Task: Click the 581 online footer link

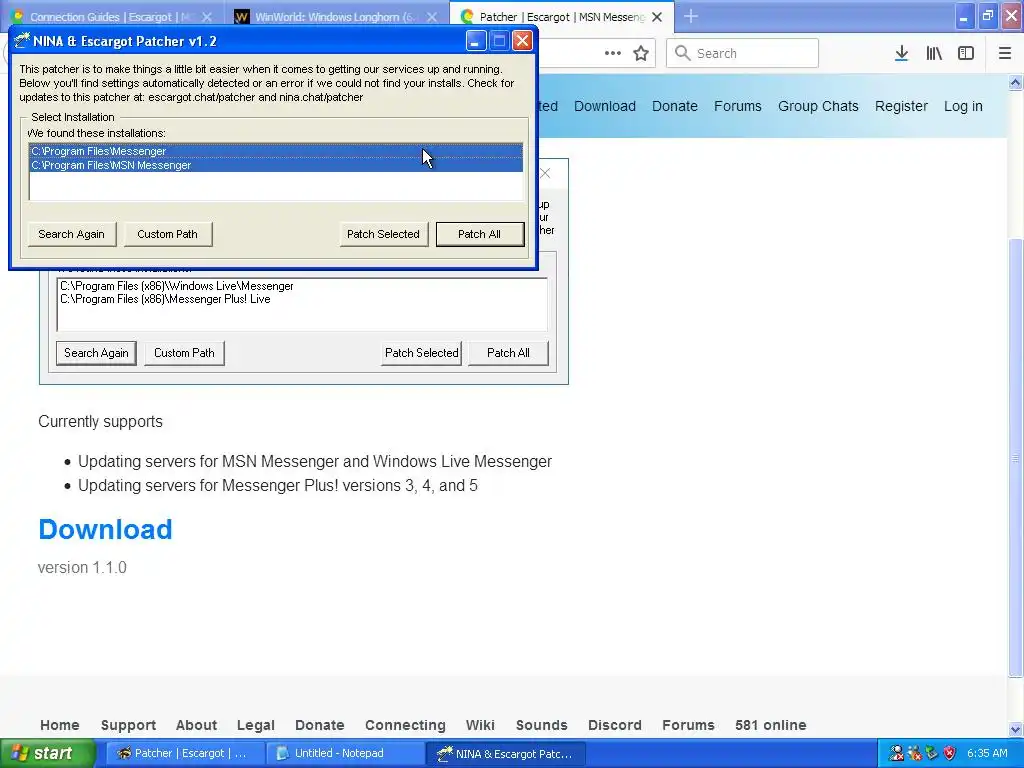Action: click(x=771, y=725)
